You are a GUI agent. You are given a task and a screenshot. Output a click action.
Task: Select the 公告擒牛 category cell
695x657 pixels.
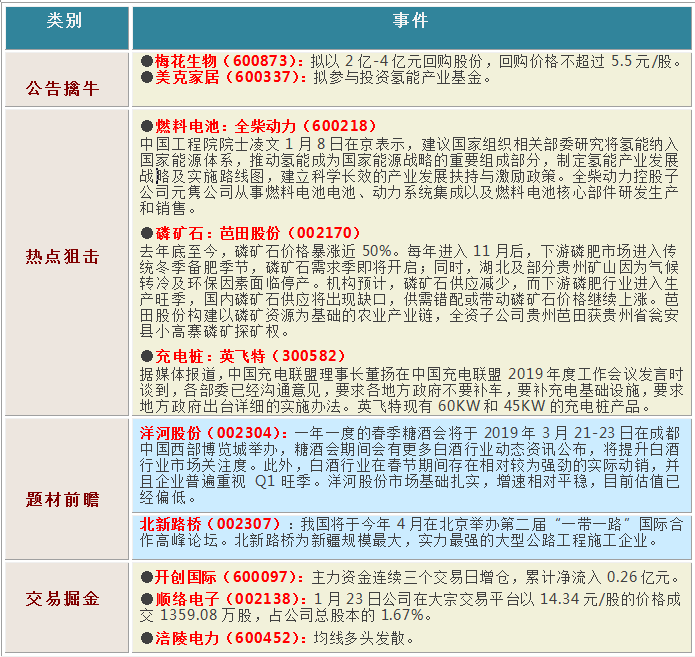67,79
